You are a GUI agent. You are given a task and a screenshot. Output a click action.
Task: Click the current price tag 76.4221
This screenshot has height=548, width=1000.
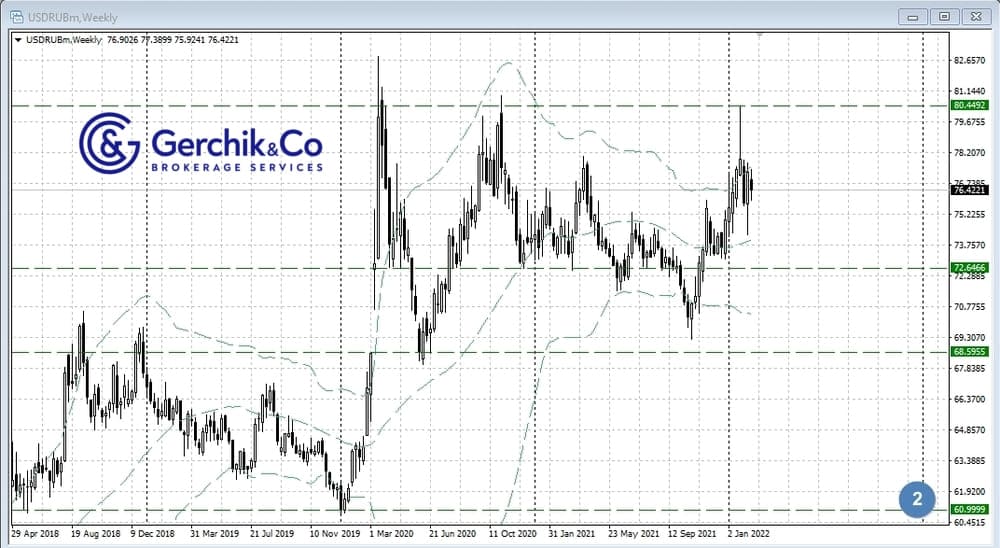pos(971,190)
